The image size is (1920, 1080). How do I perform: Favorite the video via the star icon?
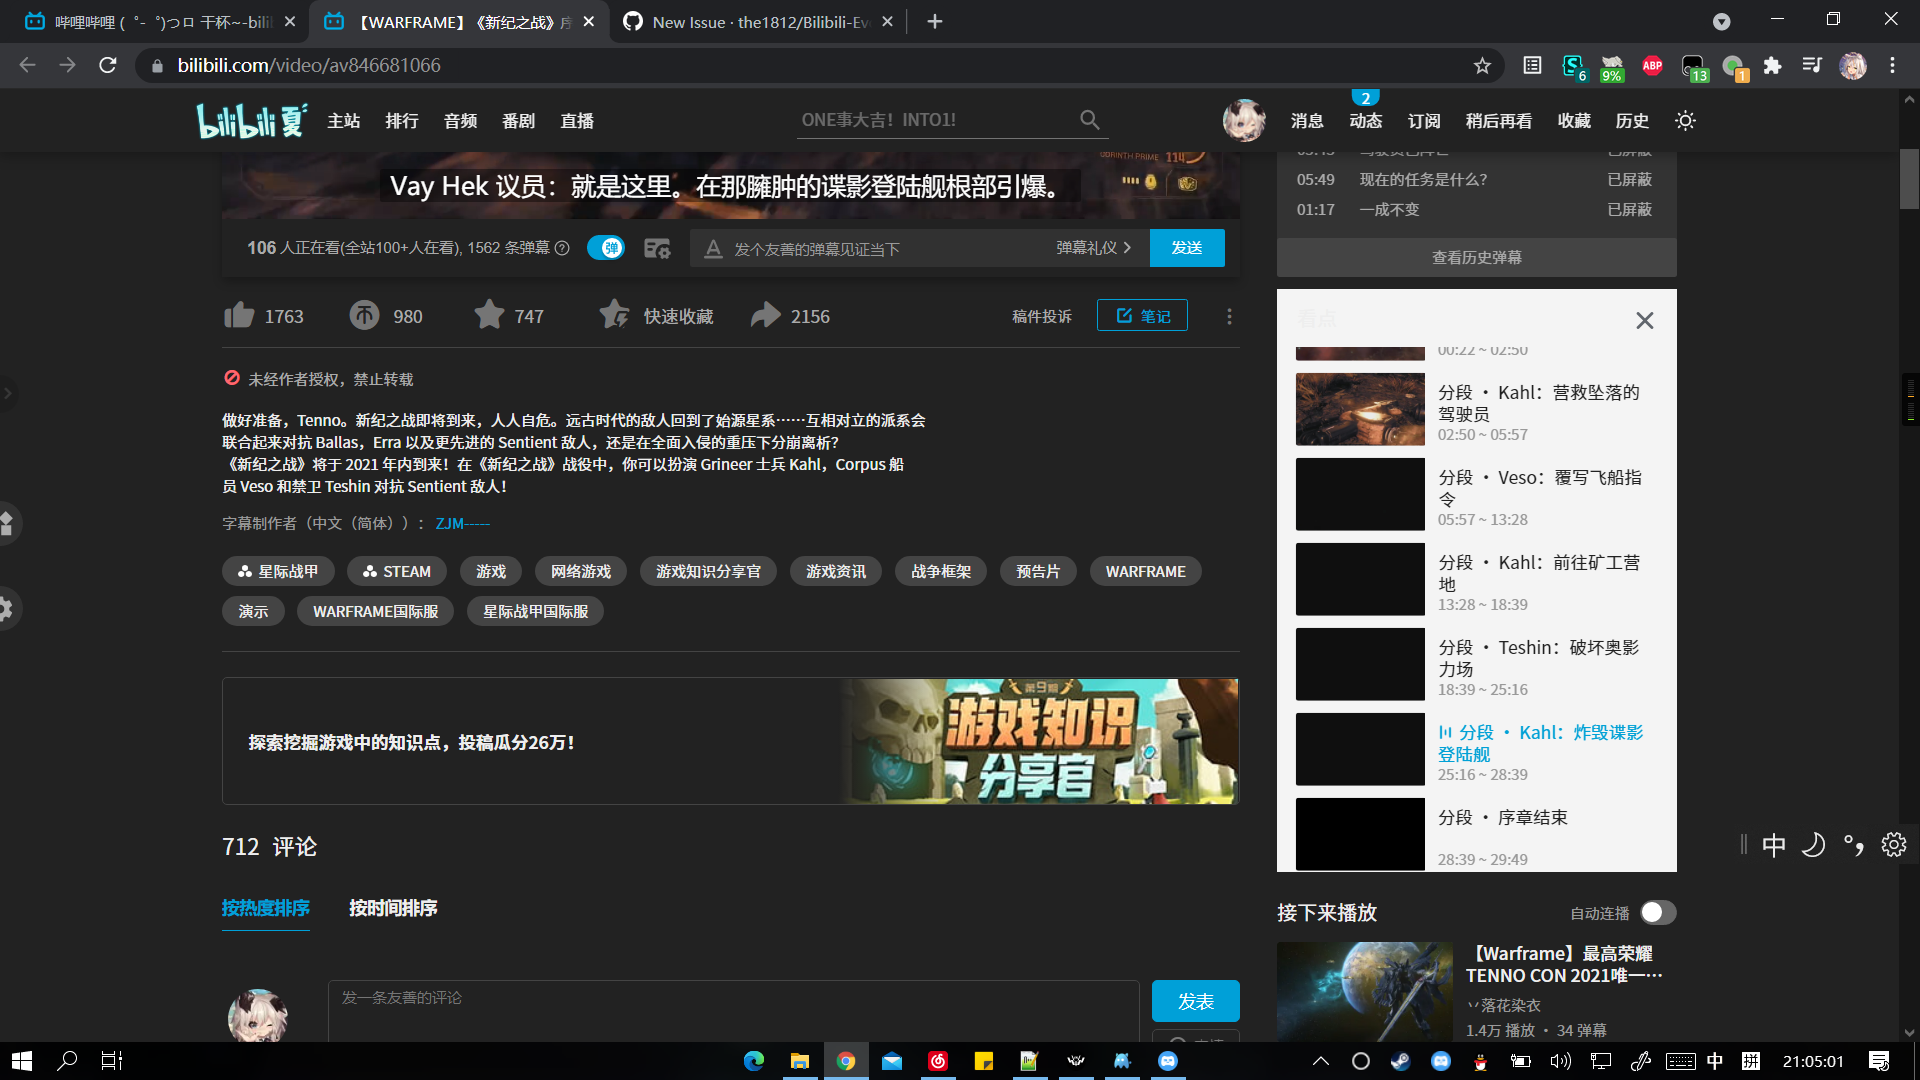(488, 315)
